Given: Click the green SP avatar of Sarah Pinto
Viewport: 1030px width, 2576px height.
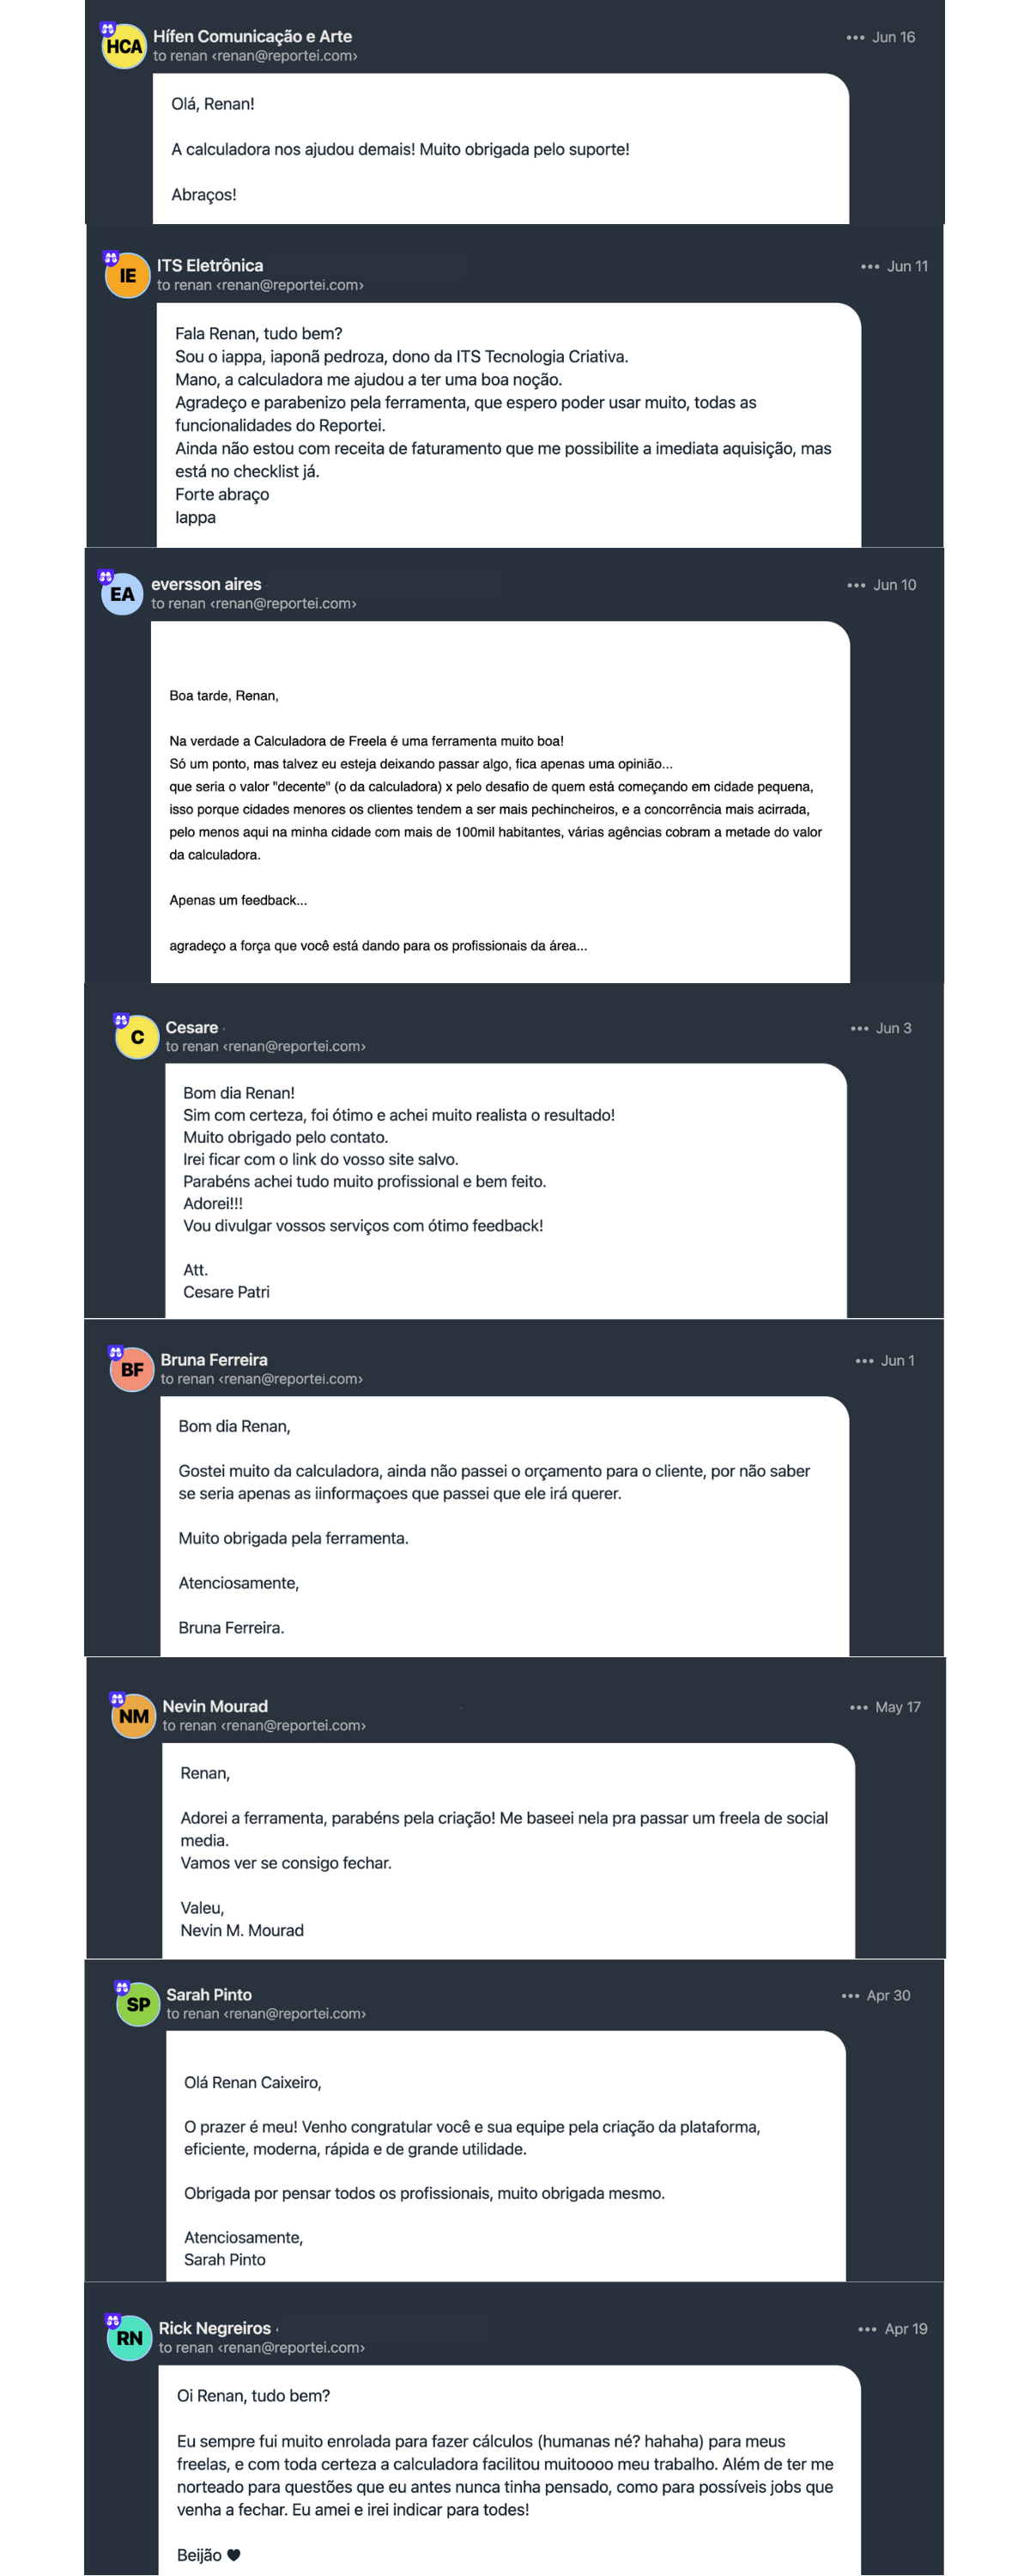Looking at the screenshot, I should 138,2005.
